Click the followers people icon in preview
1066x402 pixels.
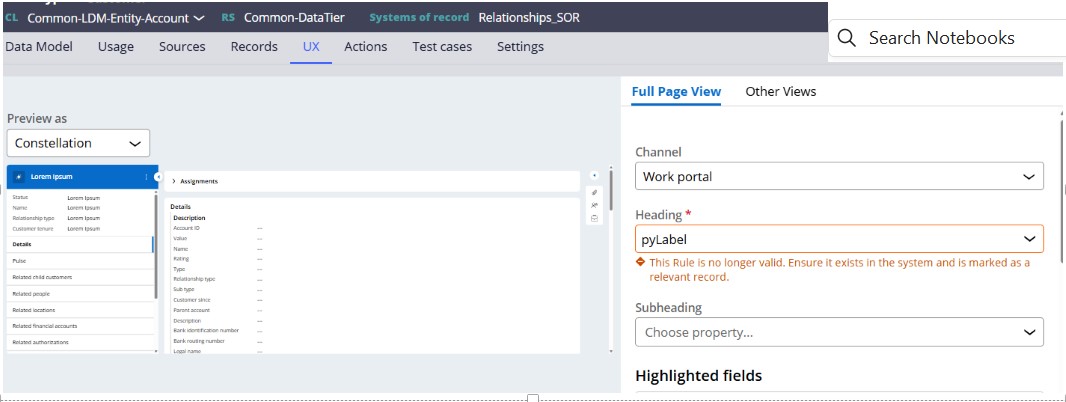click(x=595, y=205)
